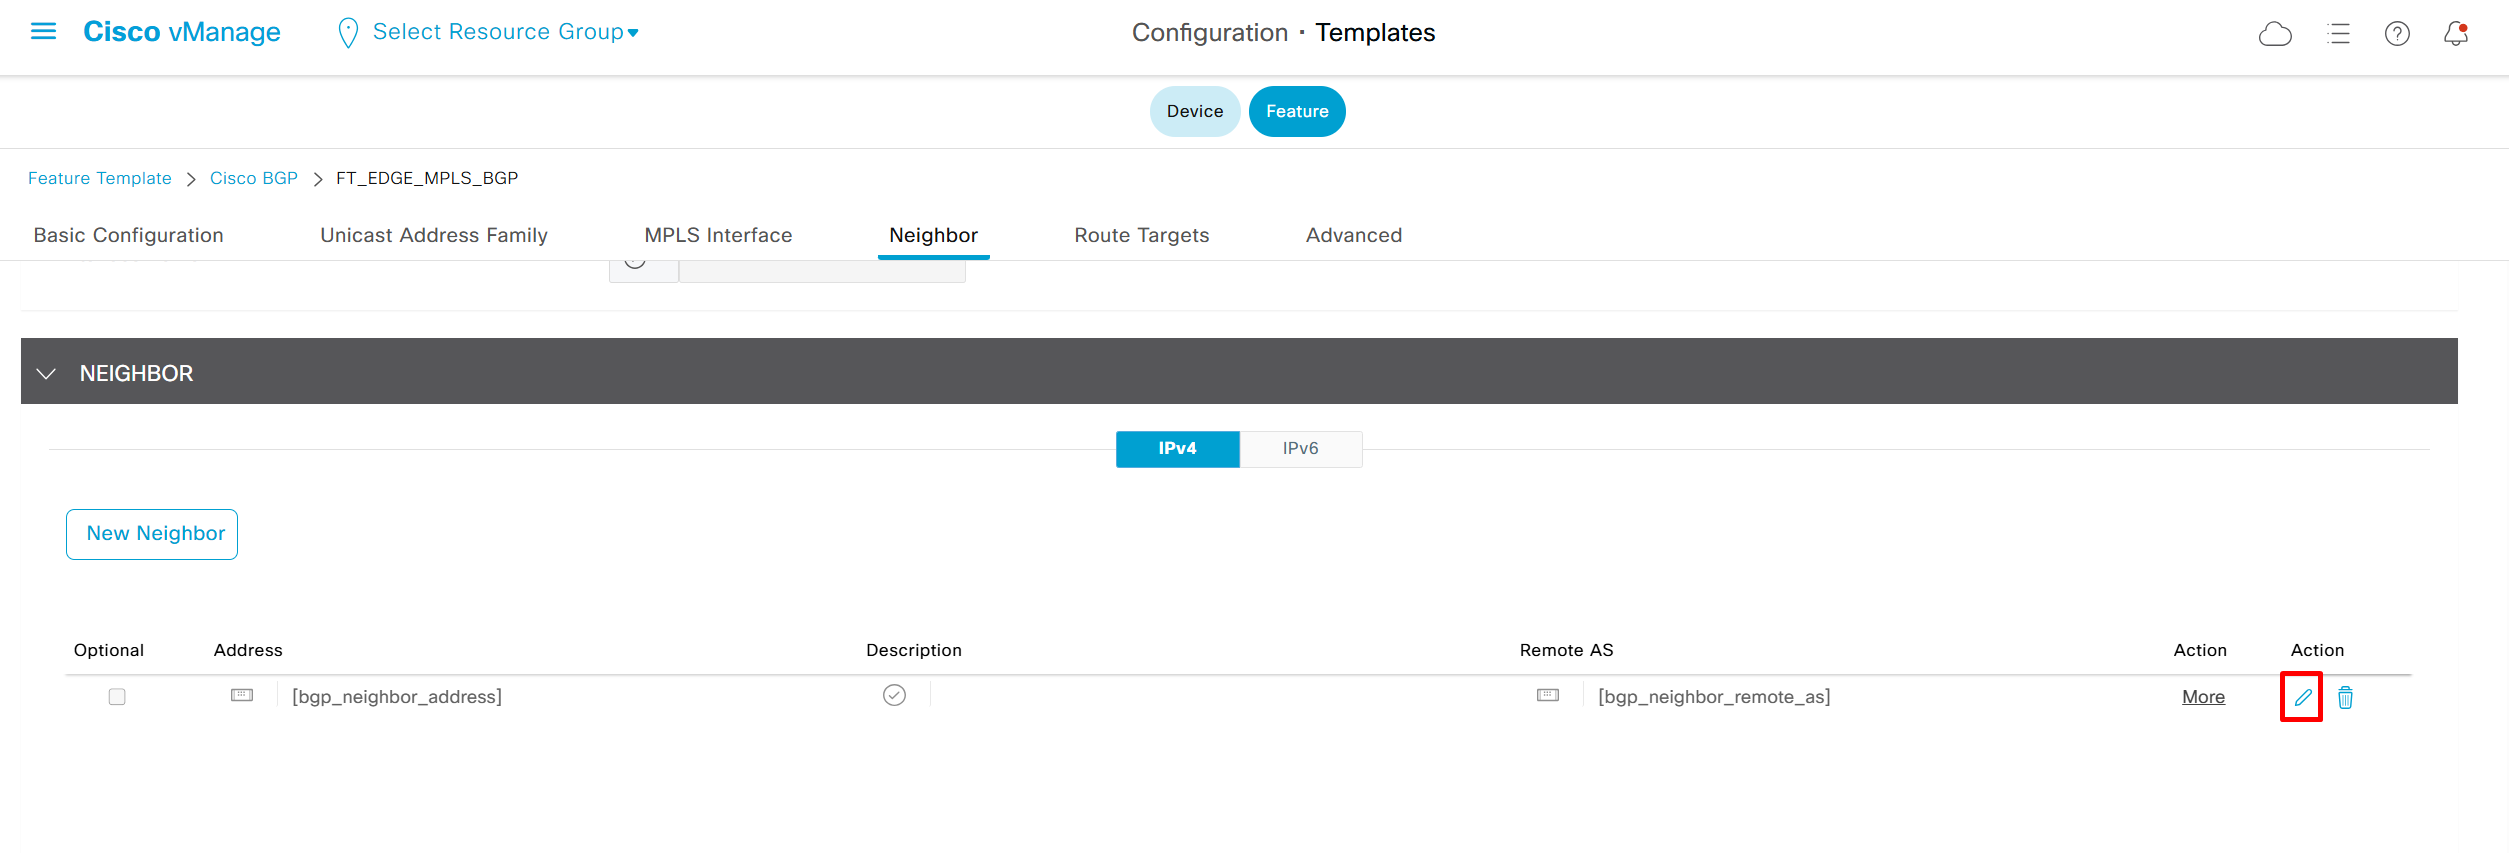Click device variable icon beside bgp_neighbor_remote_as
Image resolution: width=2509 pixels, height=853 pixels.
click(1548, 696)
